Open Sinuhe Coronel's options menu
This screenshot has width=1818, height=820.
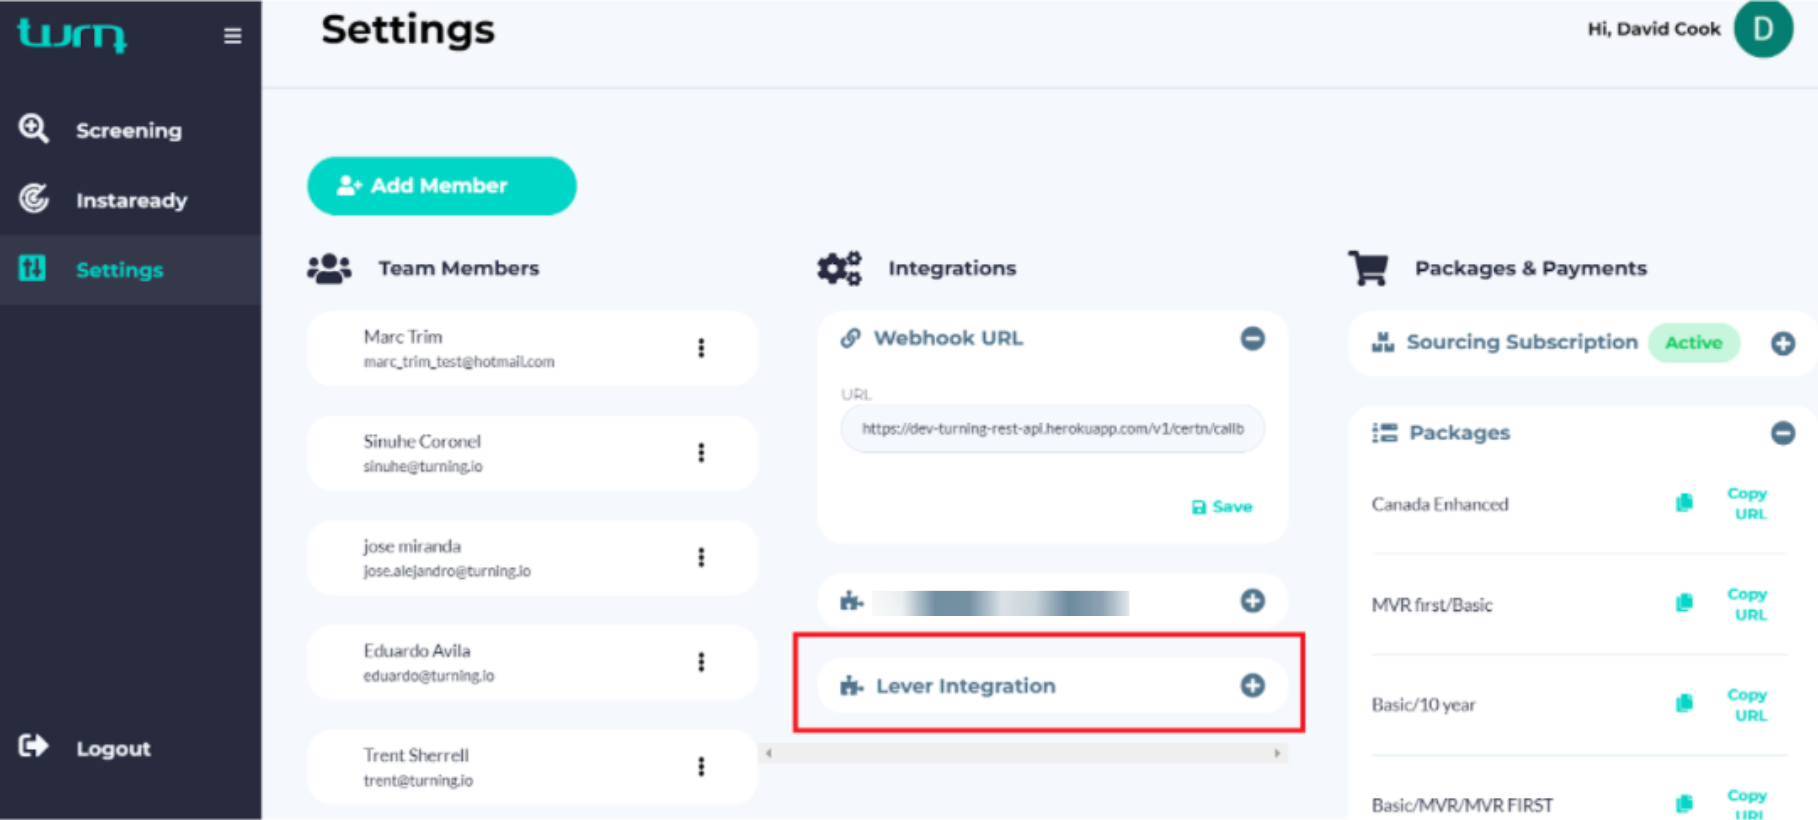[x=702, y=453]
